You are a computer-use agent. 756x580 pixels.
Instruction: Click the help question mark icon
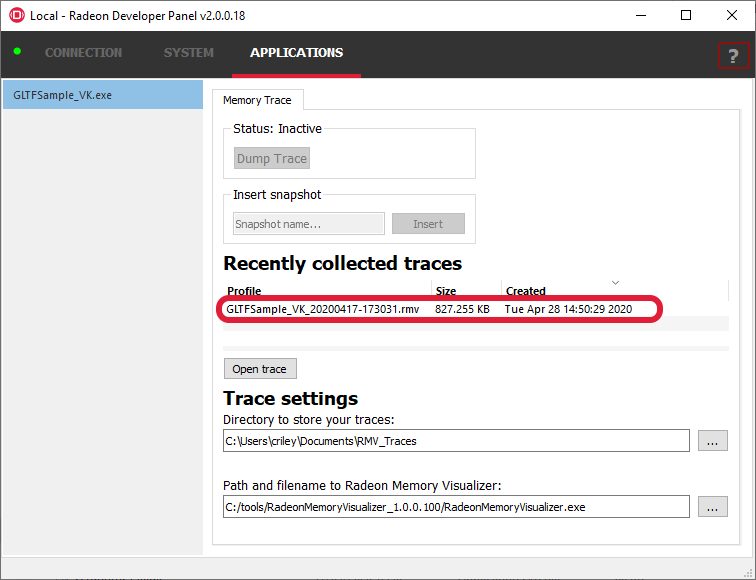point(732,55)
